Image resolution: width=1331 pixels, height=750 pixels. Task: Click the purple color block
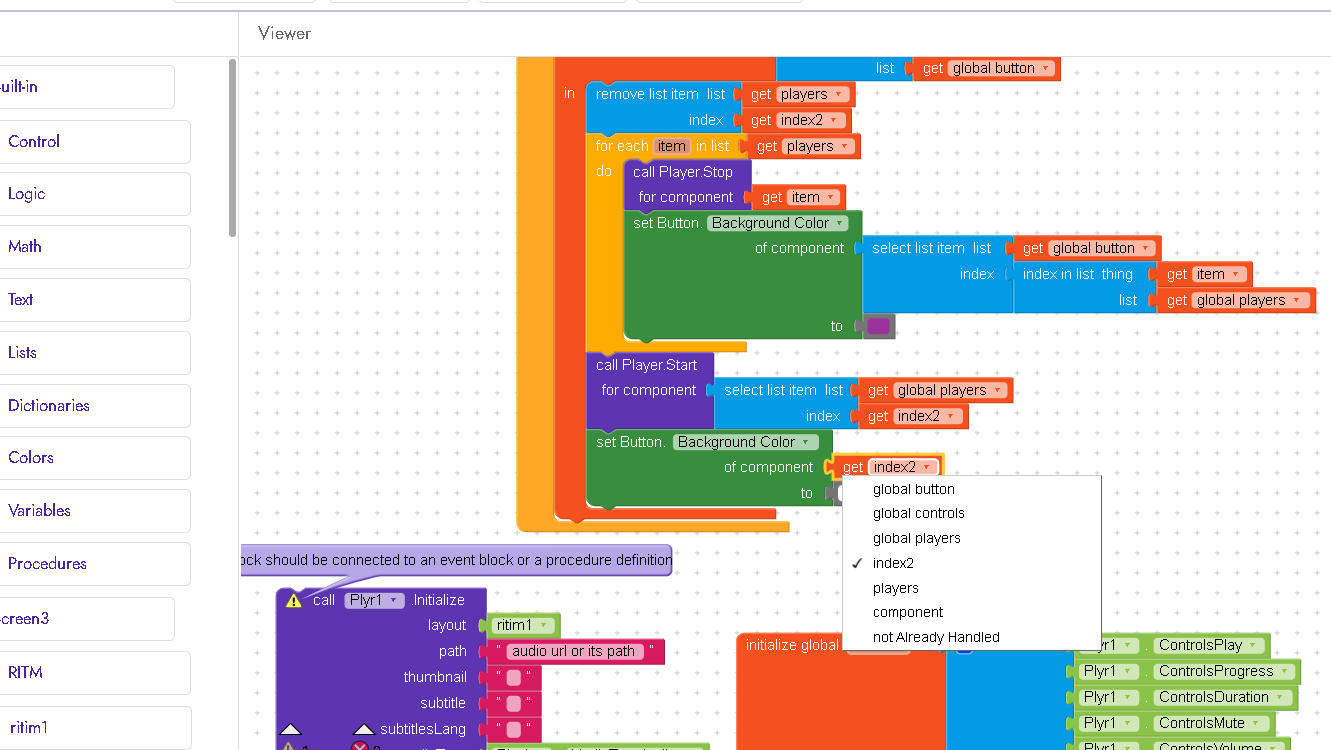click(879, 326)
